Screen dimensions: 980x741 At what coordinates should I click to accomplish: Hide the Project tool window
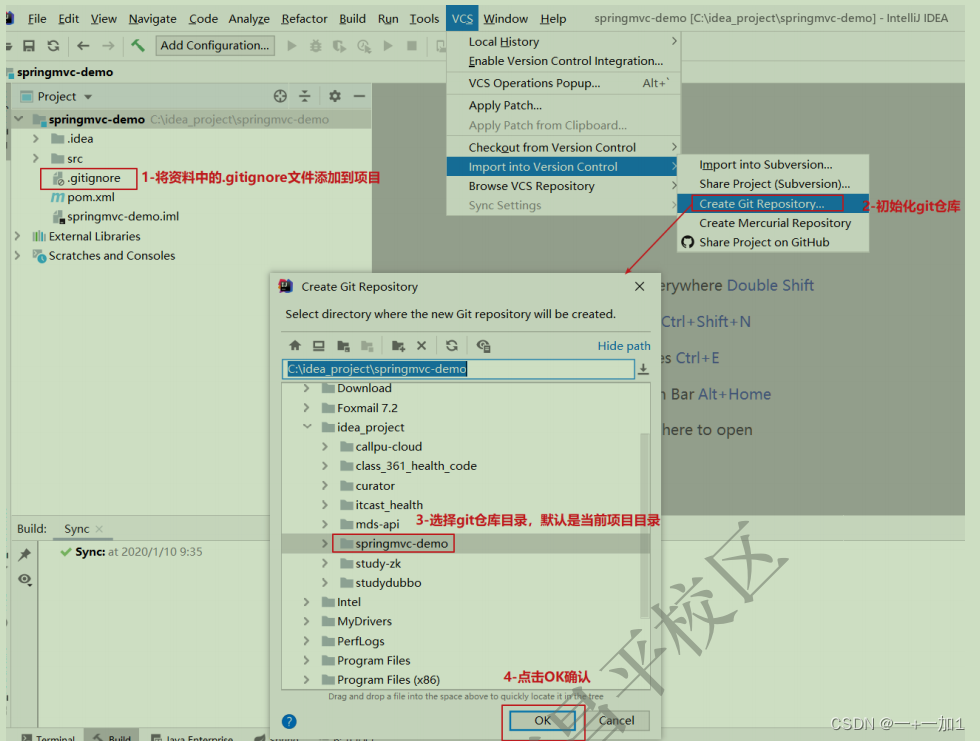361,95
